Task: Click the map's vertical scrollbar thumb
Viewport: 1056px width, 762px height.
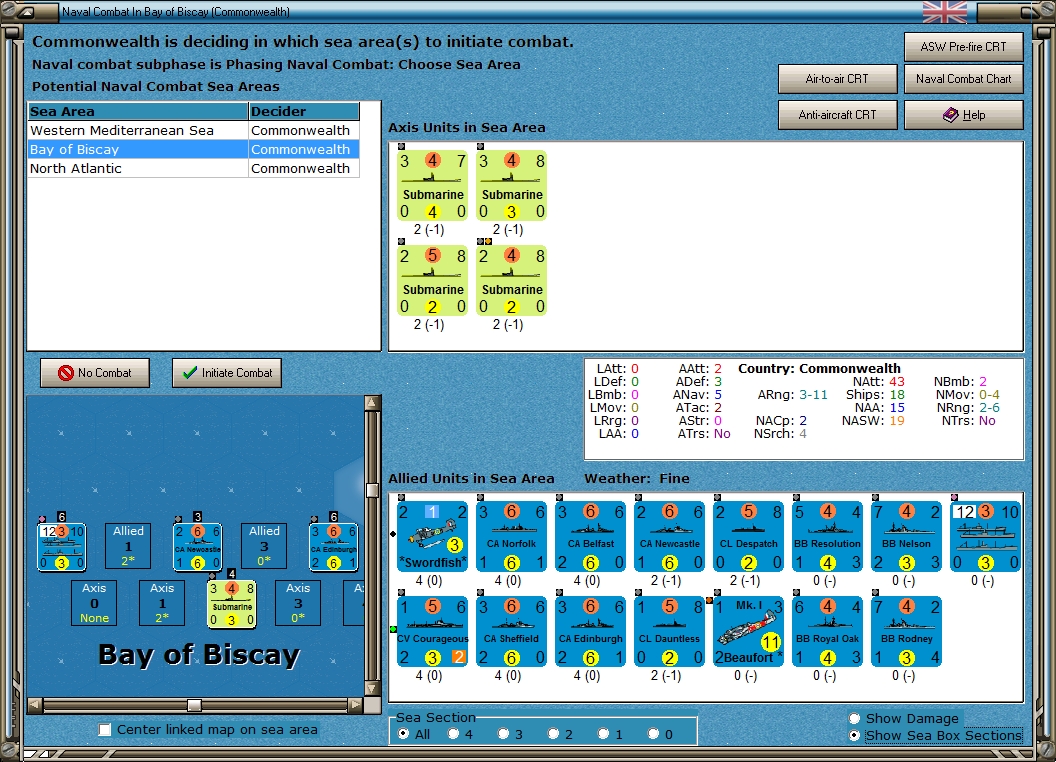Action: pyautogui.click(x=372, y=490)
